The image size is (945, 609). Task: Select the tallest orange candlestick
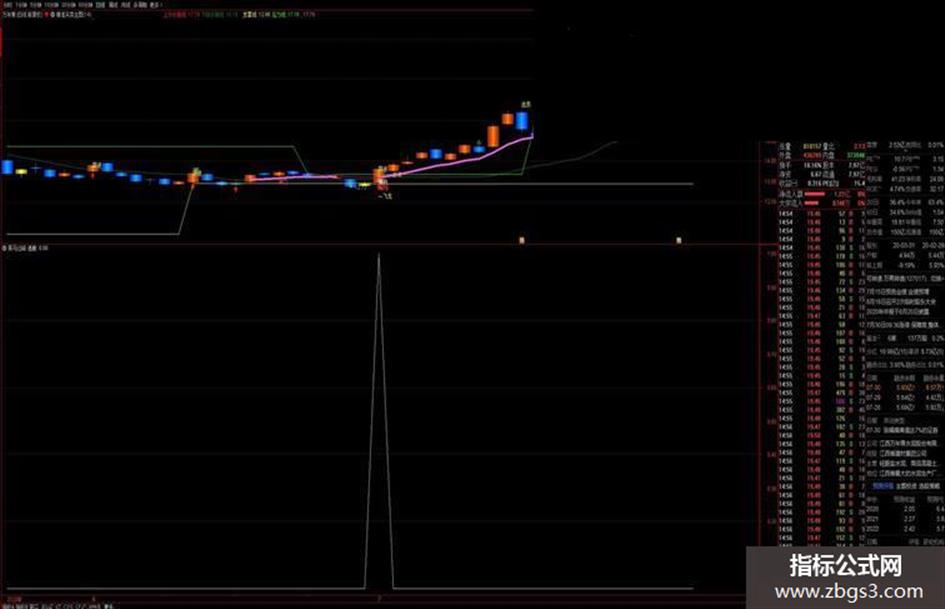click(493, 136)
